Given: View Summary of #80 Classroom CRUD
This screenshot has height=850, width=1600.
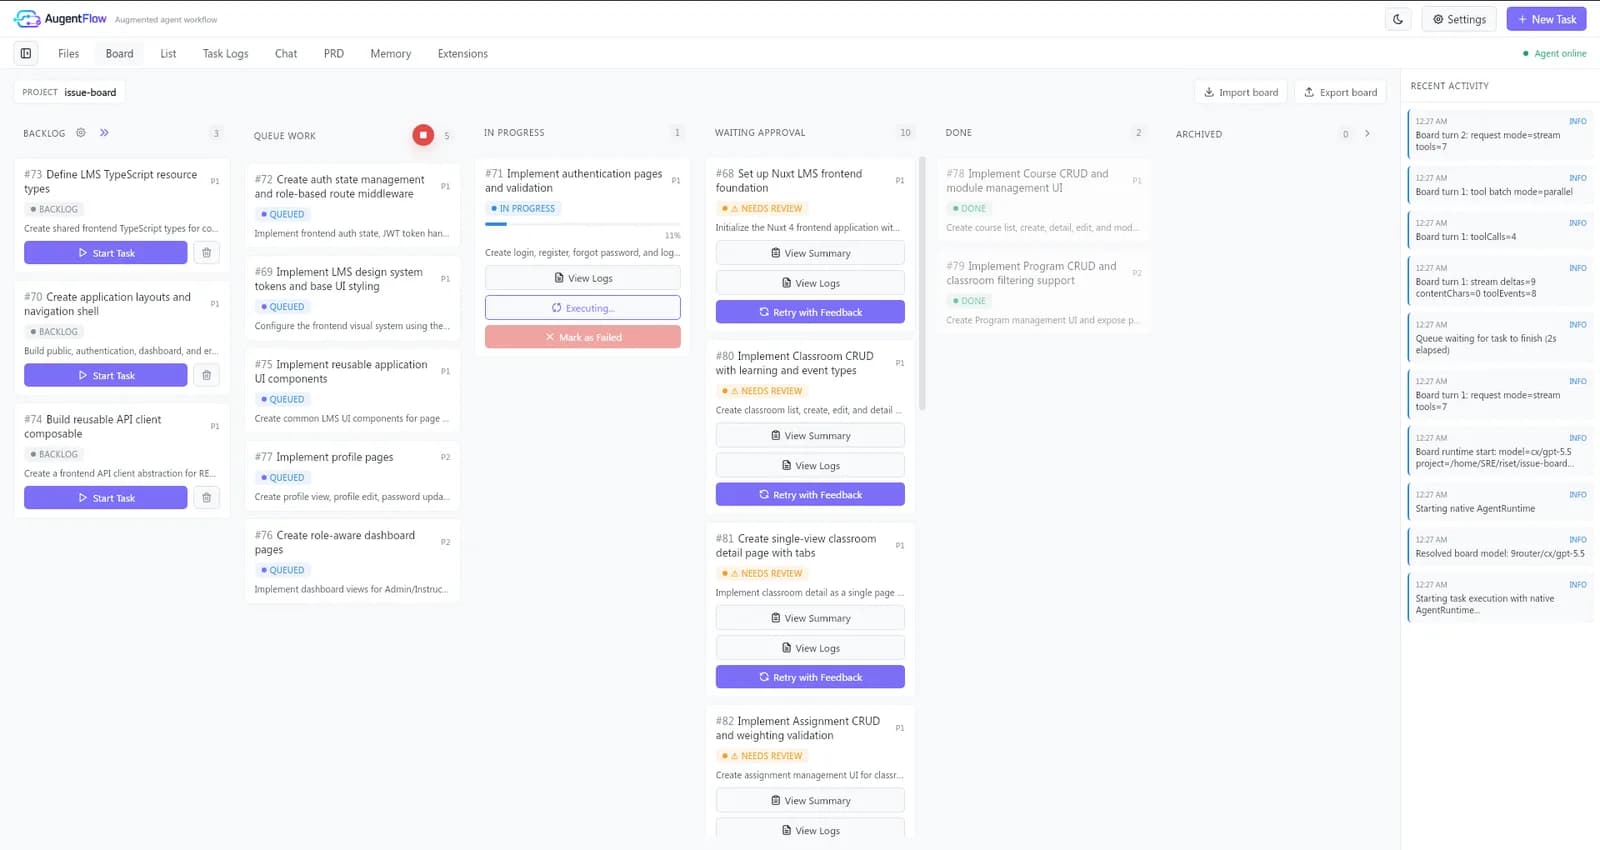Looking at the screenshot, I should pos(810,435).
